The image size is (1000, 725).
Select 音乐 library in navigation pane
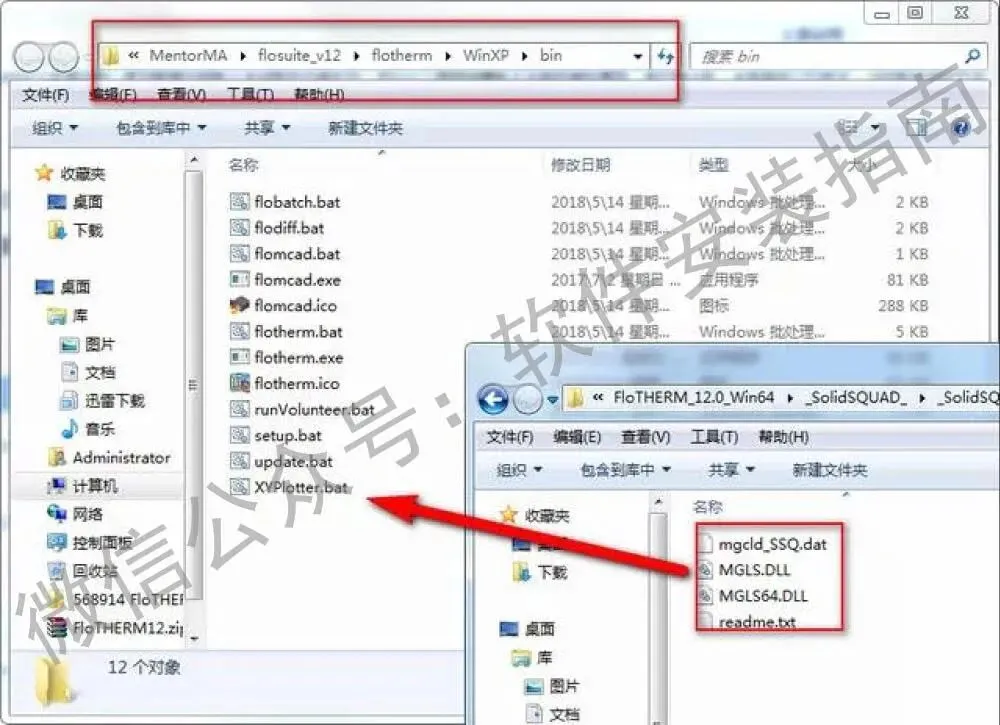tap(100, 428)
